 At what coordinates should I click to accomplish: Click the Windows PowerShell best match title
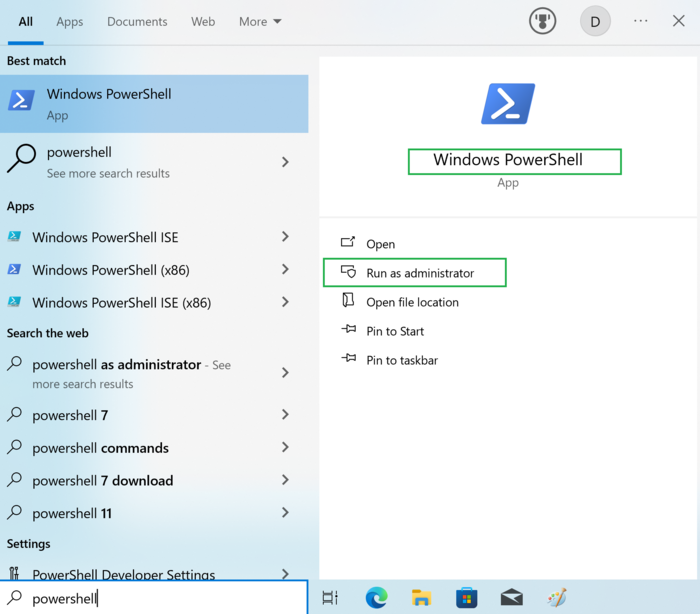109,94
